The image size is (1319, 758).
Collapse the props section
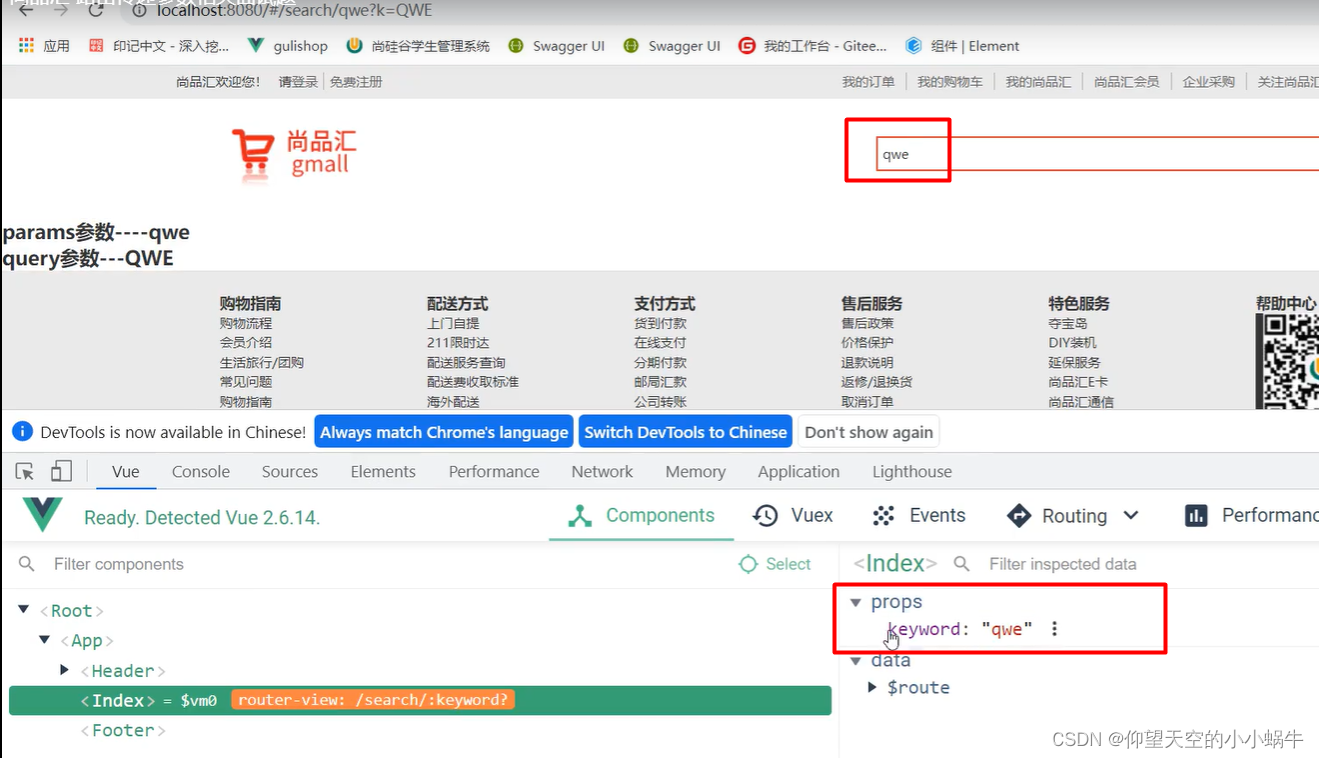pyautogui.click(x=855, y=602)
